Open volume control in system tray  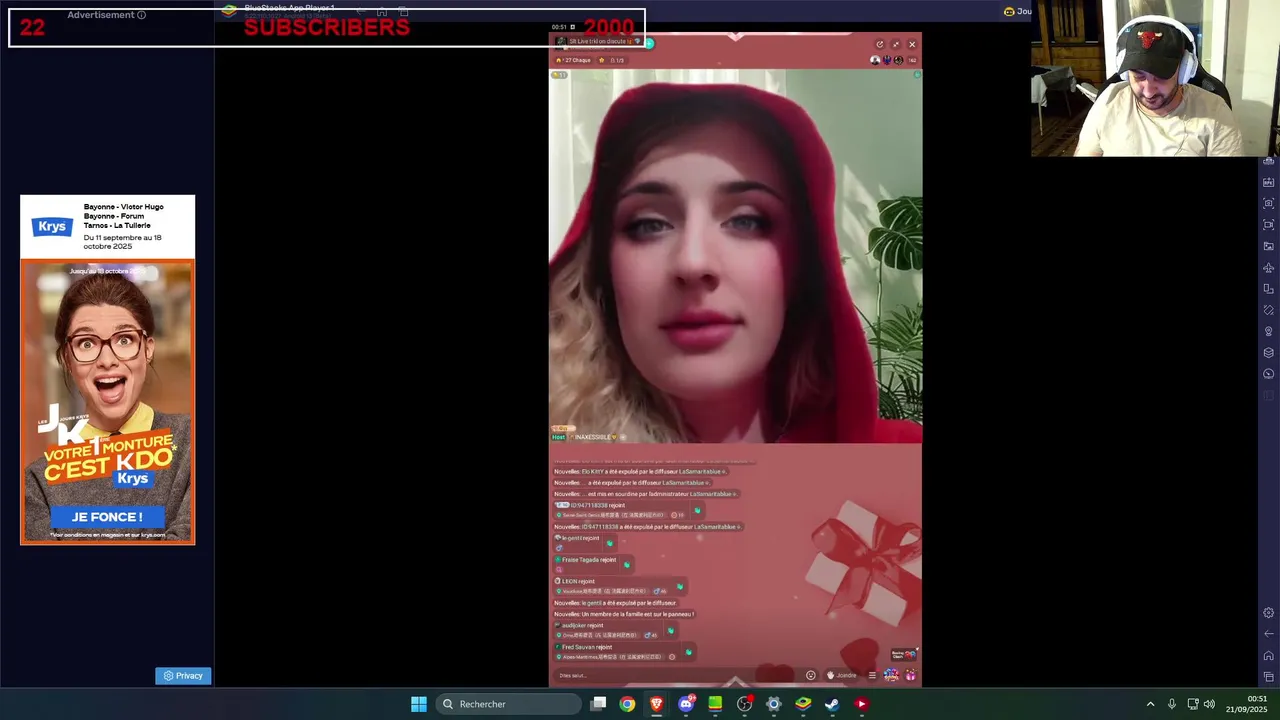pos(1209,704)
